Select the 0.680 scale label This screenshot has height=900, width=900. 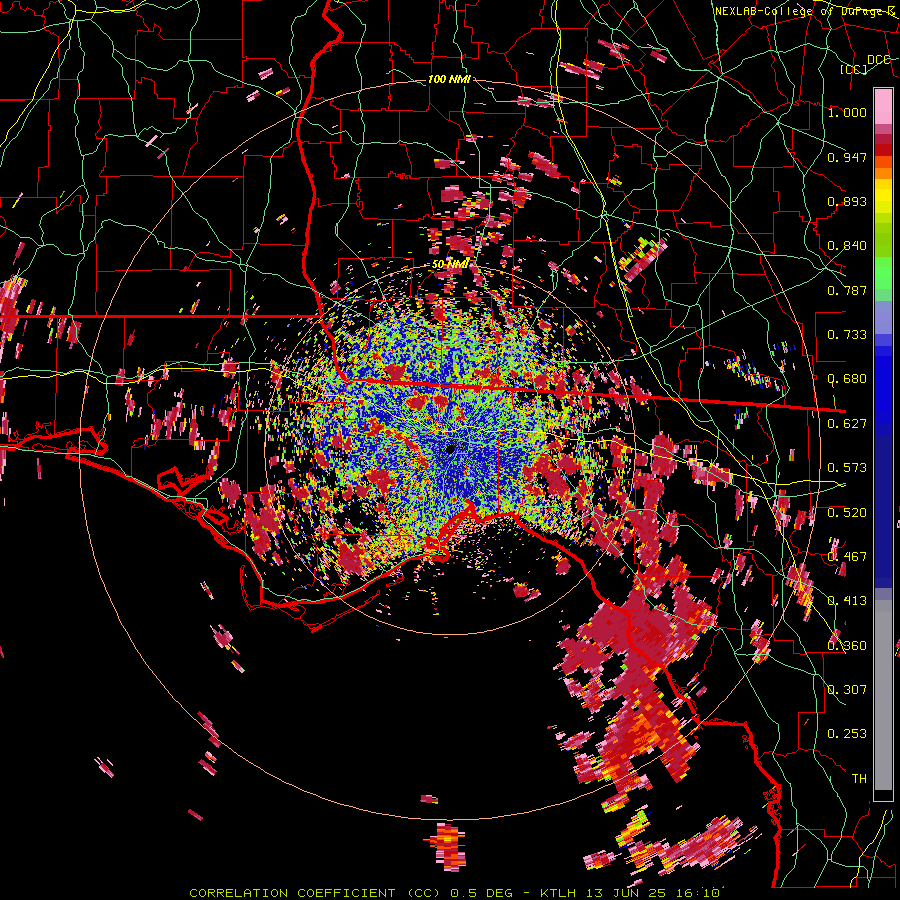[x=847, y=379]
